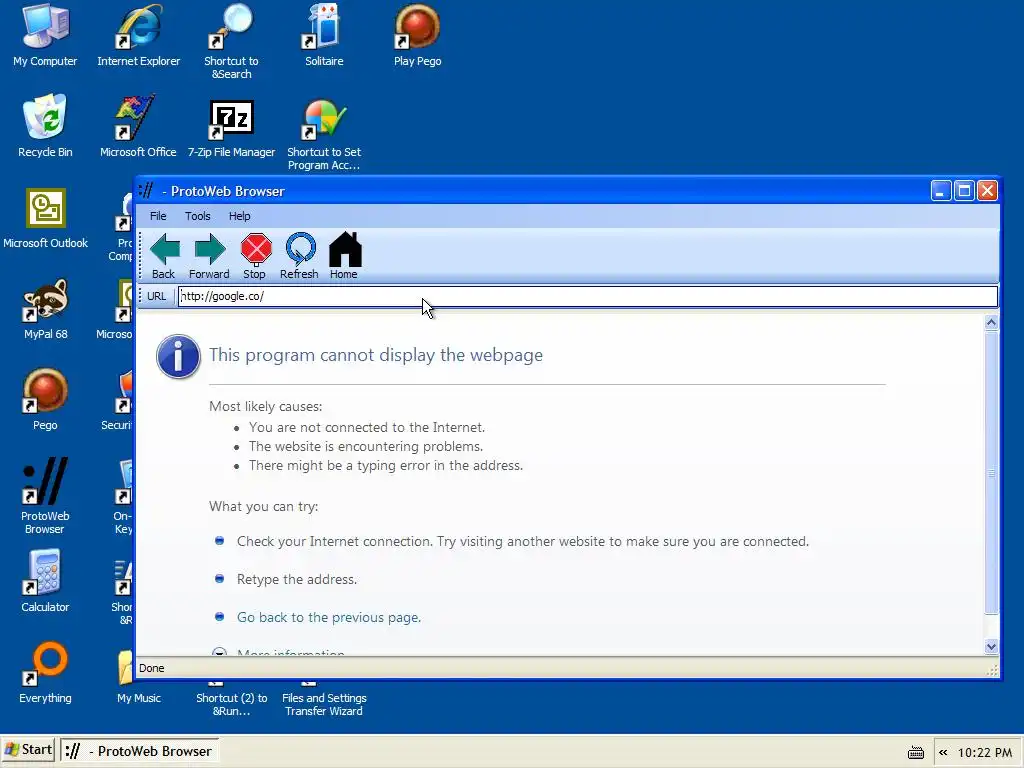Select the MyPal 68 raccoon icon
The image size is (1024, 768).
pyautogui.click(x=45, y=309)
